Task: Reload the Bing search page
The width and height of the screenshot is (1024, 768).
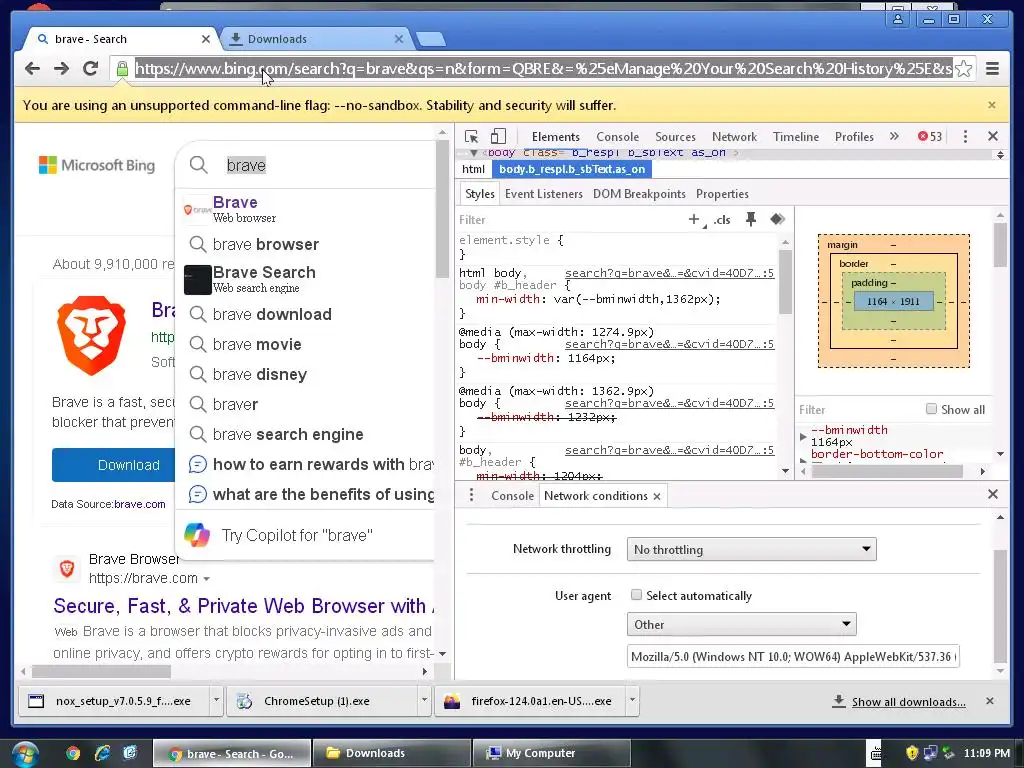Action: pos(91,68)
